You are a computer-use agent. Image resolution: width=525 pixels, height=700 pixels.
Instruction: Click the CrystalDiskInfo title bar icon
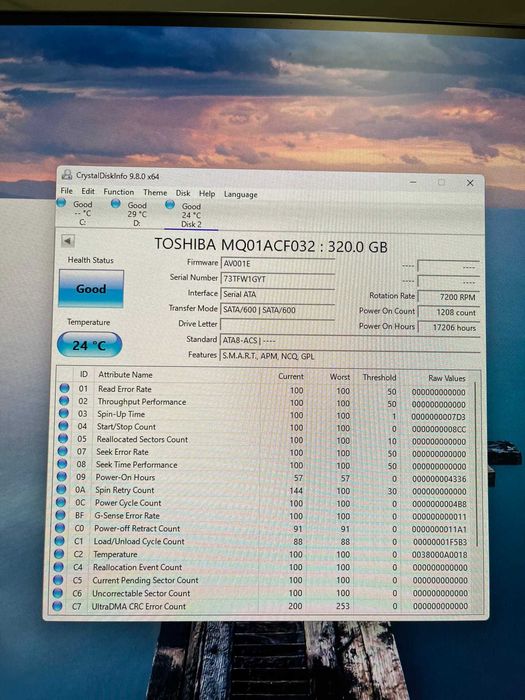click(x=67, y=175)
